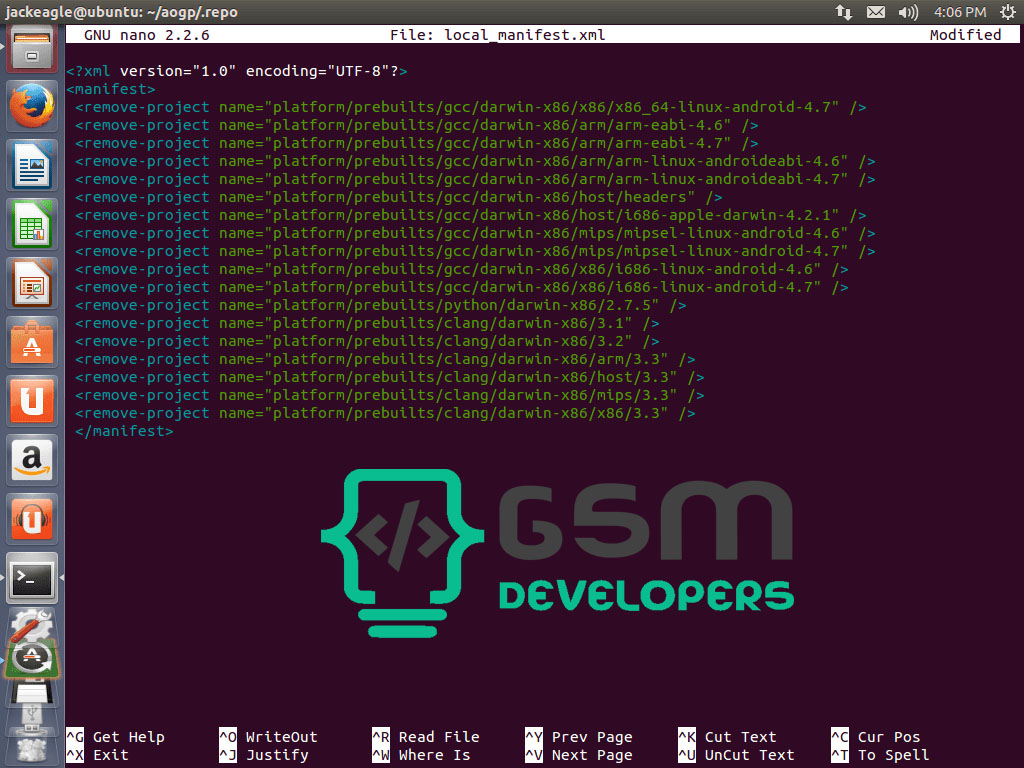Click the '^J Justify' shortcut hint

[x=264, y=755]
